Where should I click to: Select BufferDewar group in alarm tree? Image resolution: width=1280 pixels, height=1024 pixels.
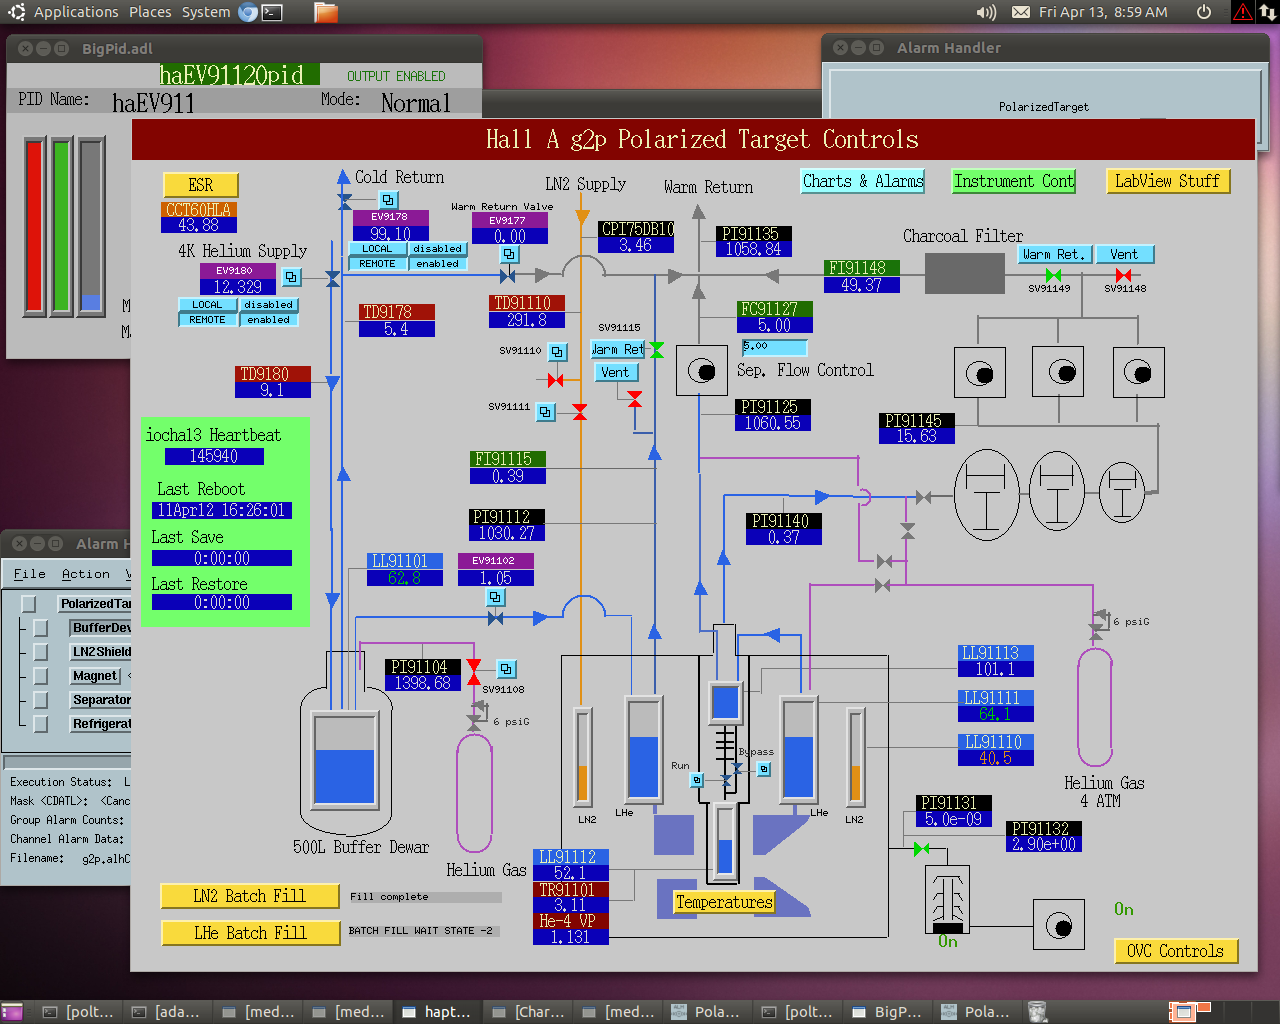point(101,628)
